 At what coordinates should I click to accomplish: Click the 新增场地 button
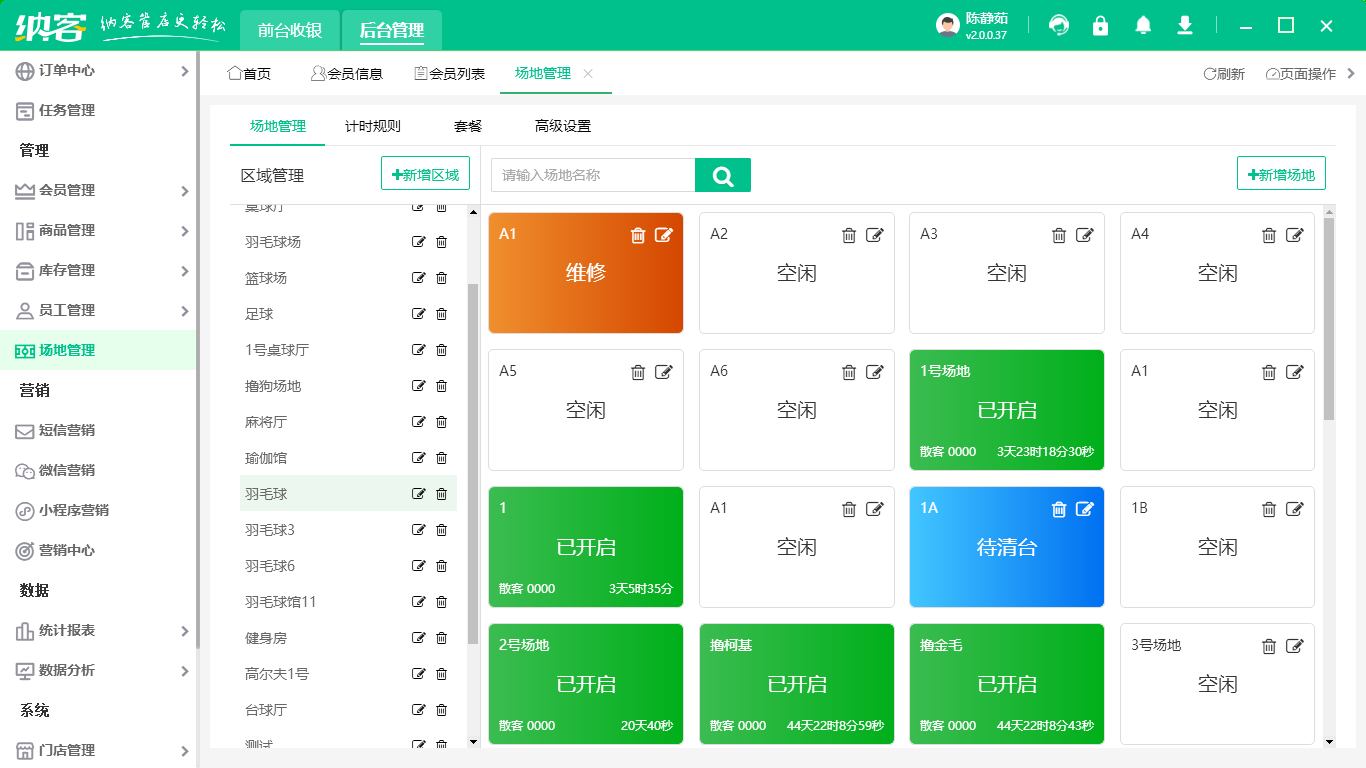1281,175
